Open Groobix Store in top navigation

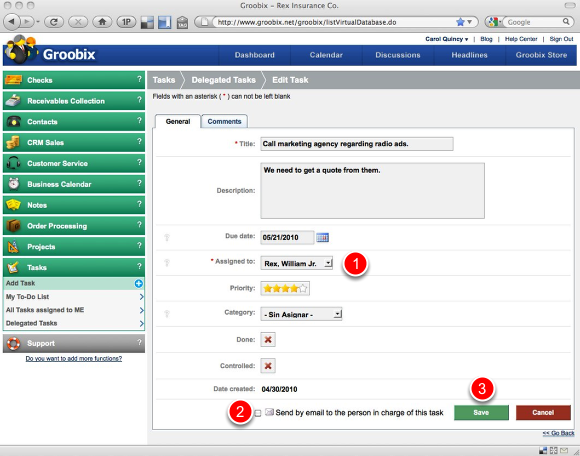(541, 55)
